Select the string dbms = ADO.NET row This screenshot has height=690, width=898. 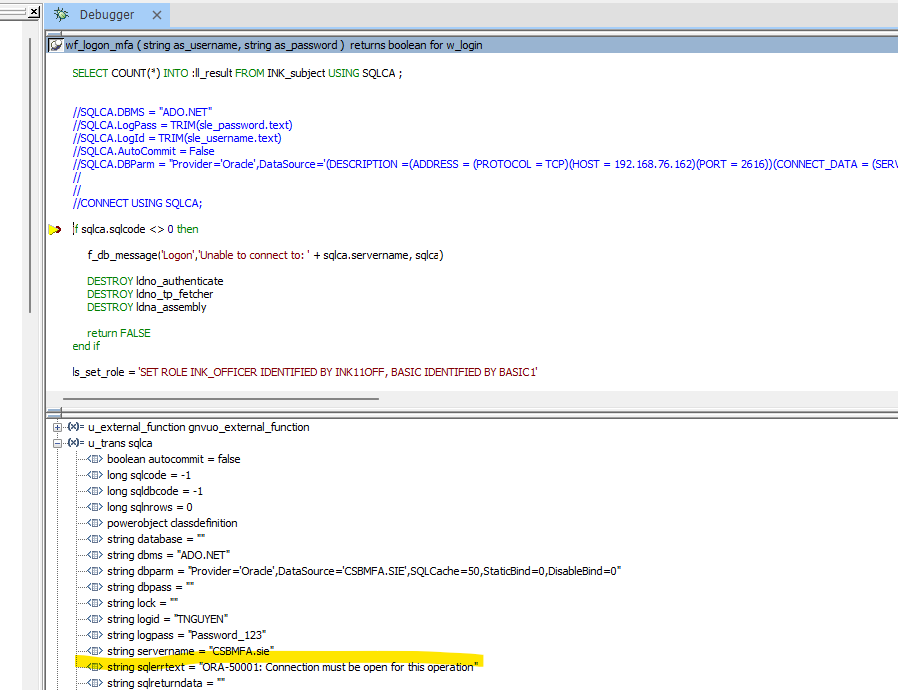coord(168,555)
